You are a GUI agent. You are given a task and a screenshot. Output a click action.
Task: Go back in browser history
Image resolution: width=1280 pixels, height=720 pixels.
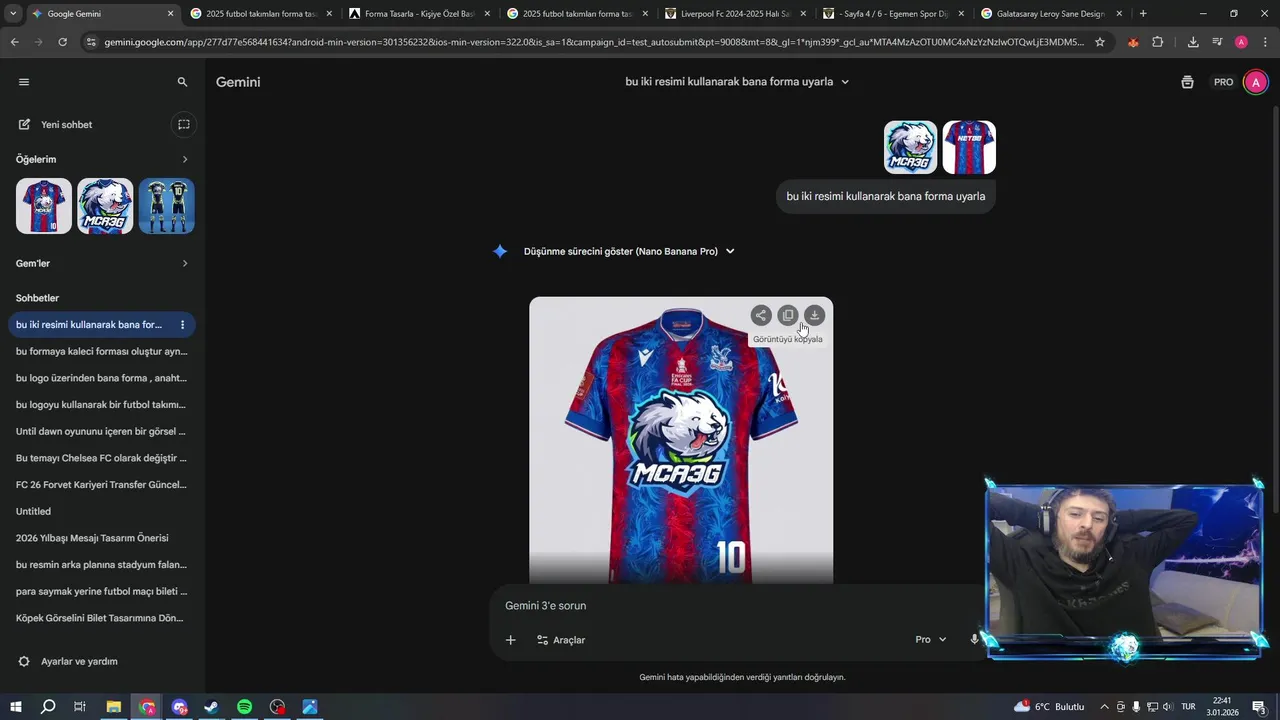[x=14, y=42]
